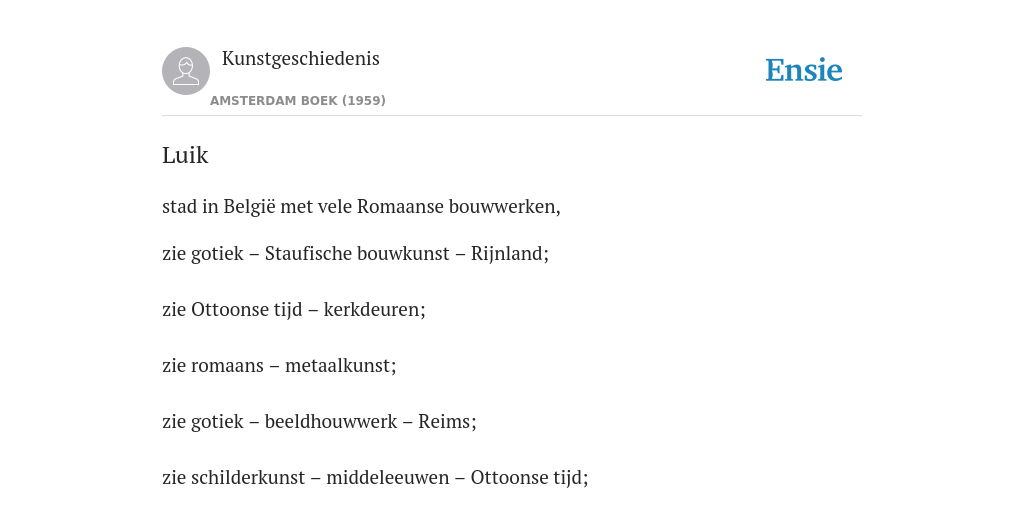Click the sentence about Romaanse bouwwerken
Image resolution: width=1024 pixels, height=512 pixels.
[x=361, y=207]
